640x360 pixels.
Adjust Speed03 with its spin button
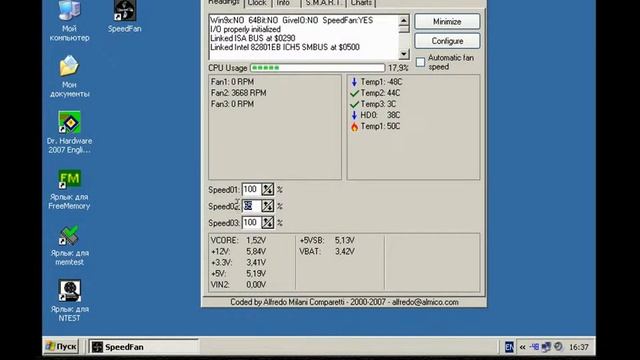267,223
